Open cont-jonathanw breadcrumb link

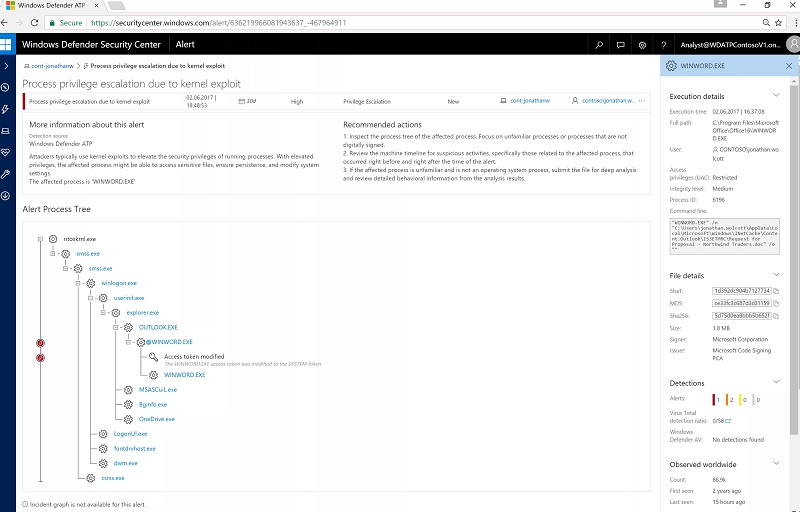click(52, 66)
